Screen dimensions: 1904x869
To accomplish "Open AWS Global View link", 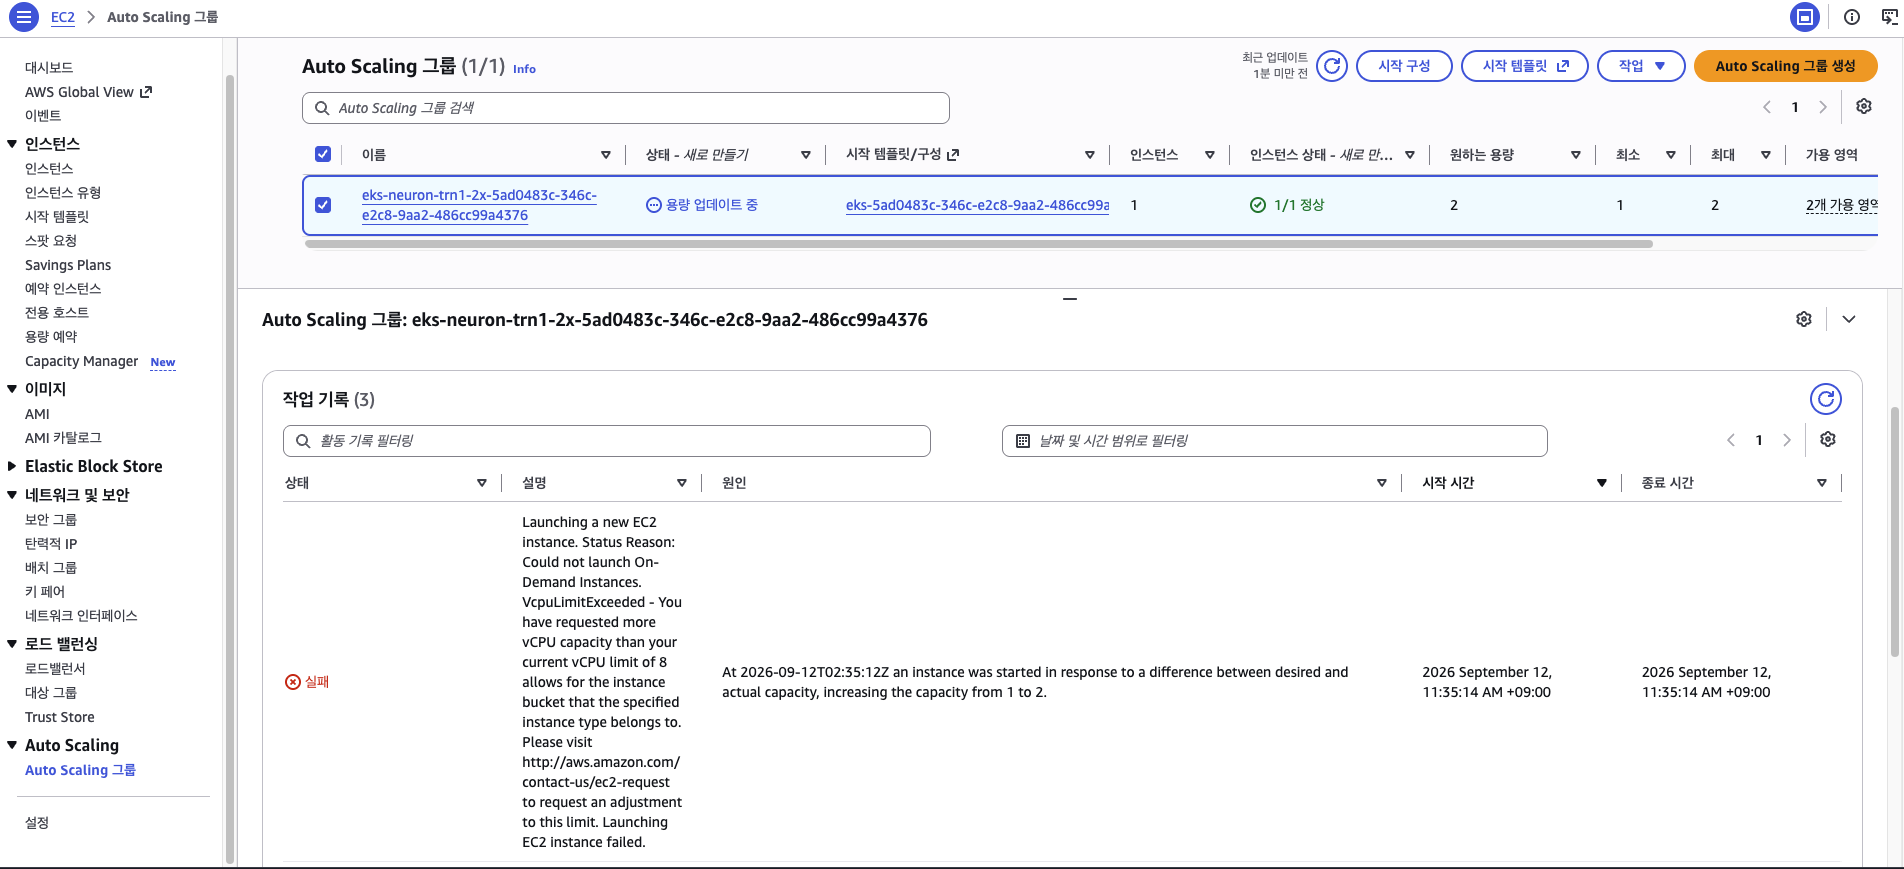I will pyautogui.click(x=88, y=92).
